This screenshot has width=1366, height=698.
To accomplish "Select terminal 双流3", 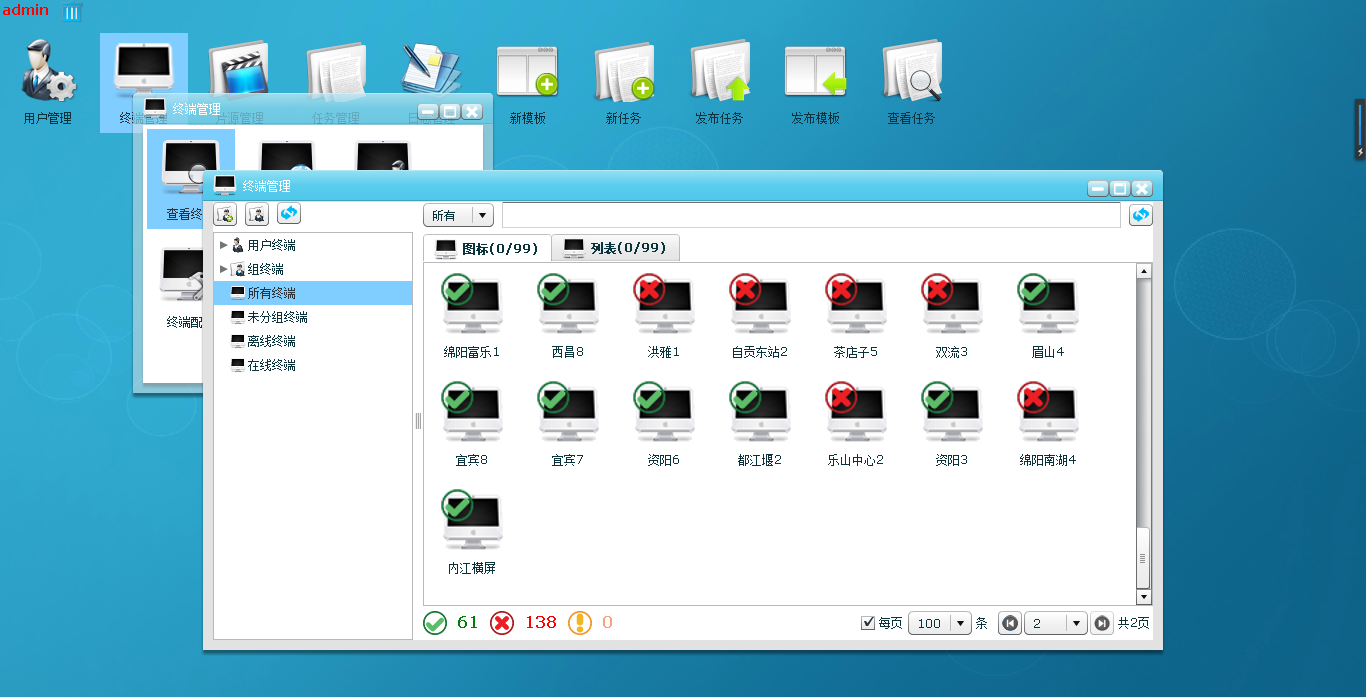I will click(952, 316).
